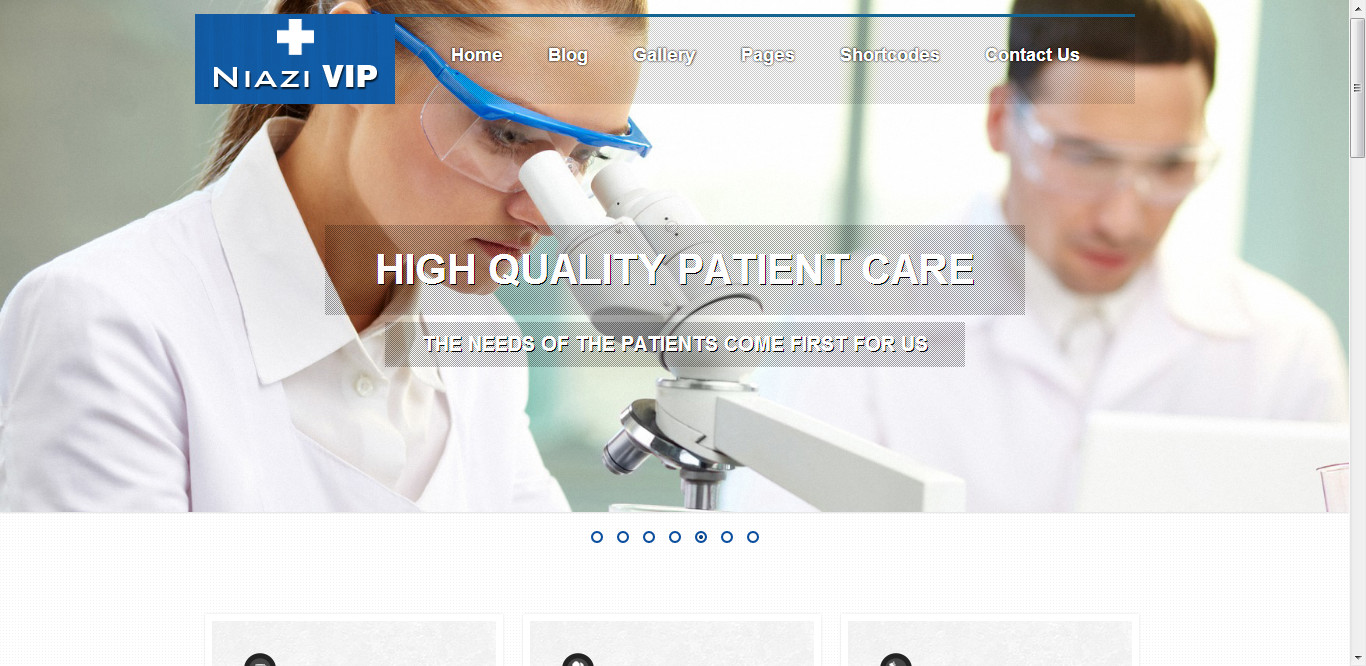Screen dimensions: 1366x666
Task: Open the Home menu item
Action: 476,55
